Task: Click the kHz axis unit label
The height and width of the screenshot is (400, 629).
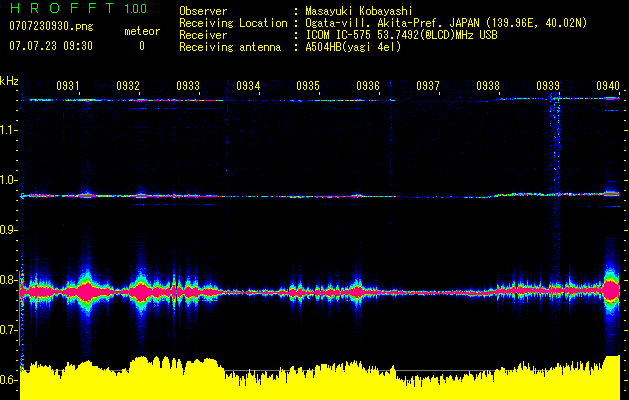Action: click(9, 81)
